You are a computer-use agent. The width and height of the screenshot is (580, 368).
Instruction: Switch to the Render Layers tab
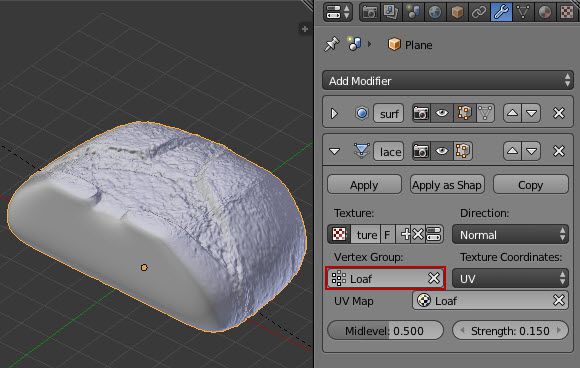[391, 12]
